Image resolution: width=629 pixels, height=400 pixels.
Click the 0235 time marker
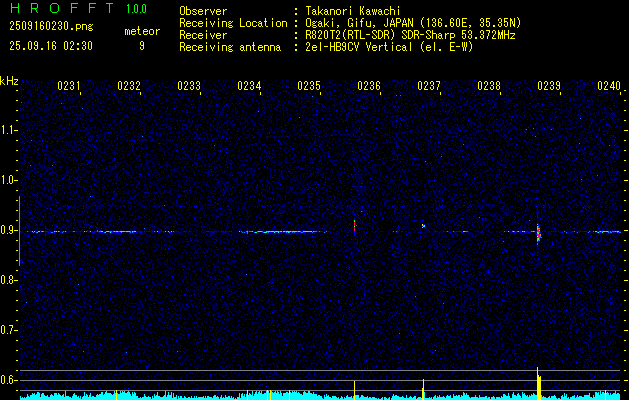tap(309, 86)
